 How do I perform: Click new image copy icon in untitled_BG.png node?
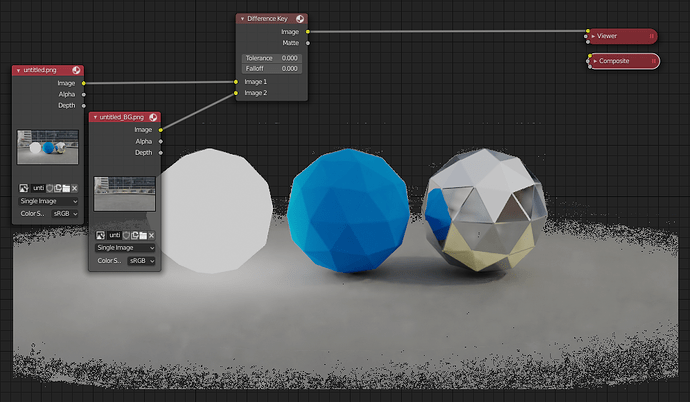pyautogui.click(x=135, y=235)
